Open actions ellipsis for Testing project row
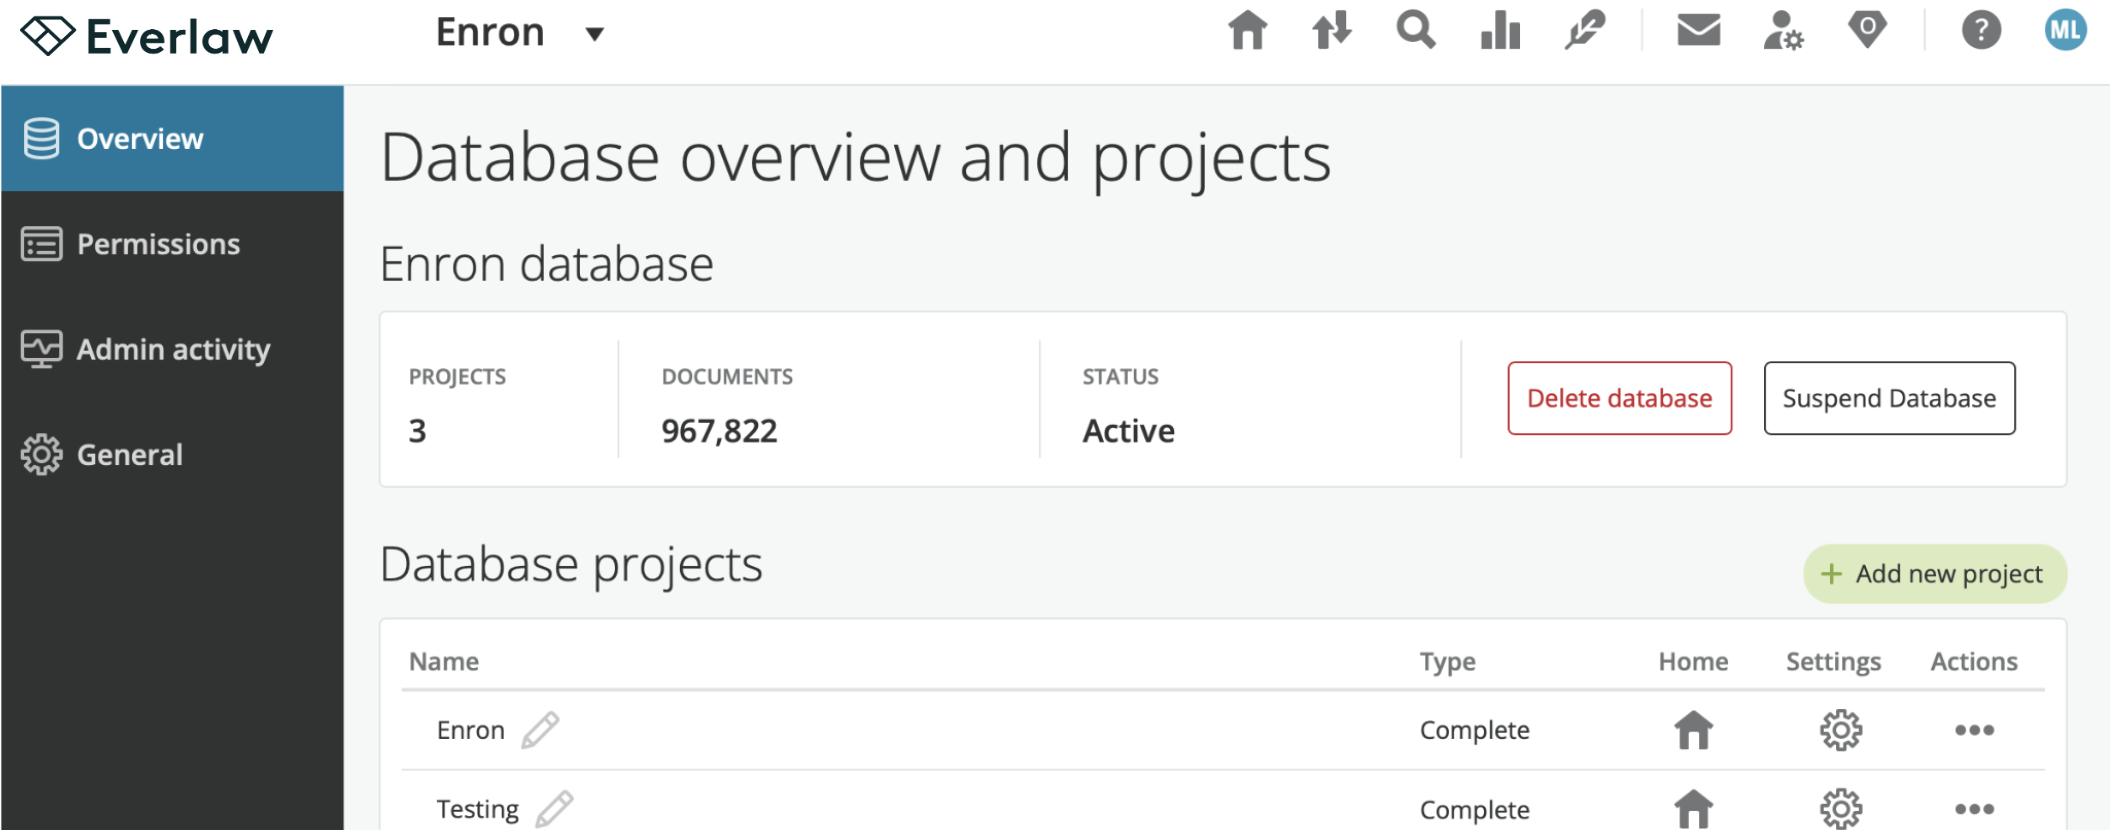 pyautogui.click(x=1974, y=809)
